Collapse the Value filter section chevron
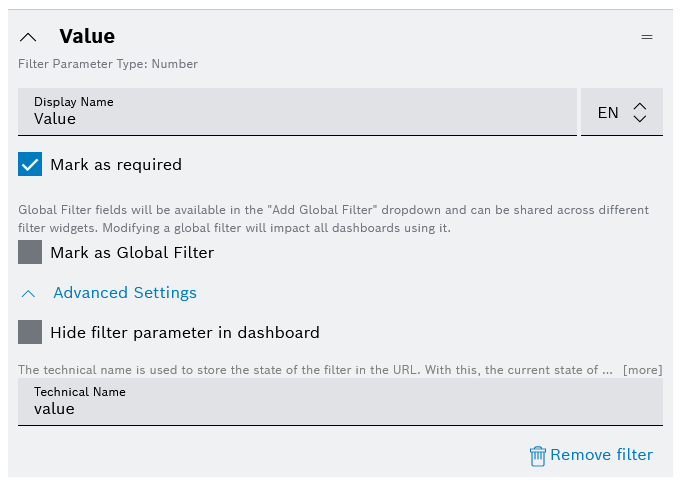 pos(29,37)
